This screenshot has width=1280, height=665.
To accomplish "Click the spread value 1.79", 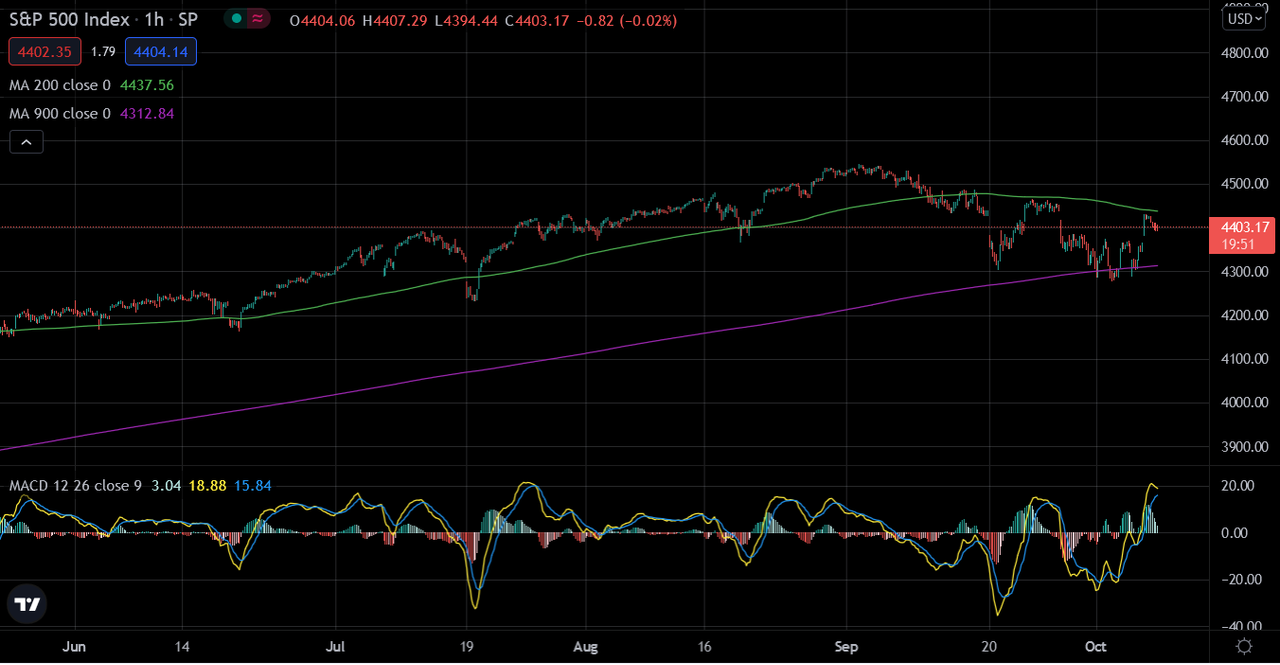I will click(104, 51).
